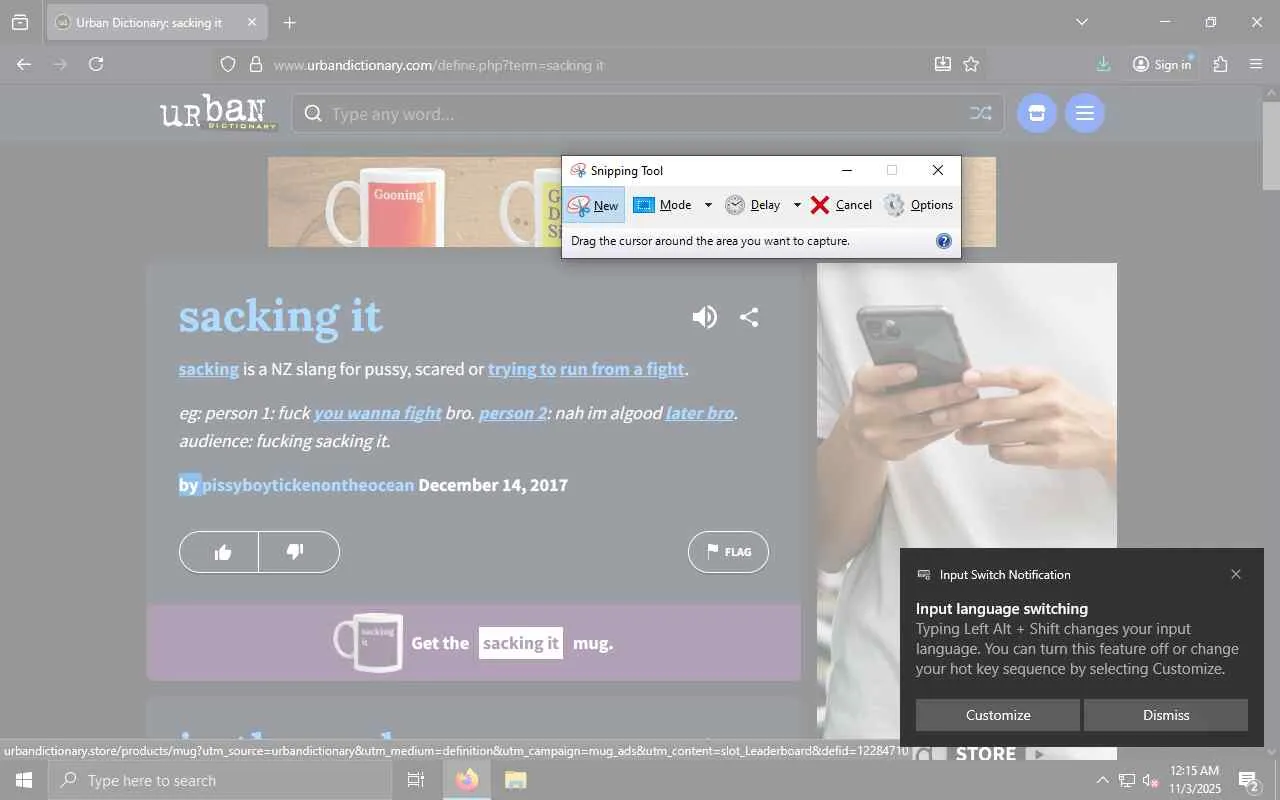The image size is (1280, 800).
Task: Open the taskbar clock and date
Action: coord(1195,780)
